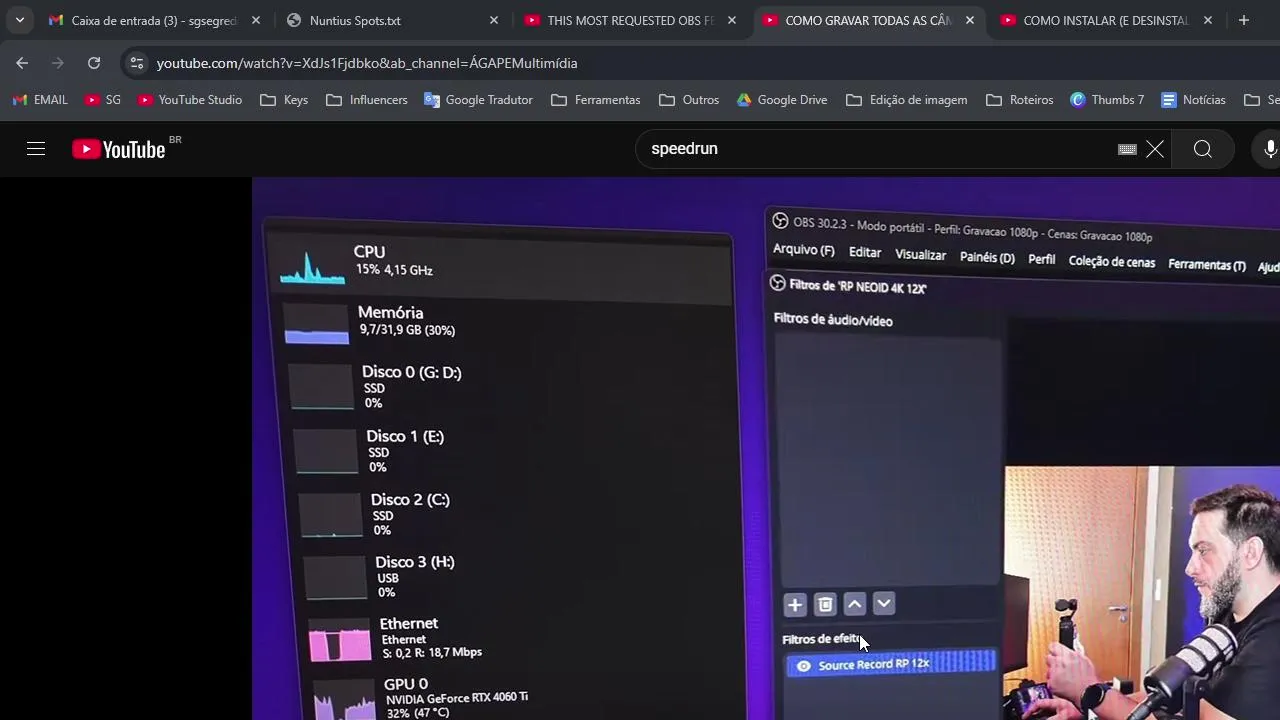Move filter up with arrow button
Image resolution: width=1280 pixels, height=720 pixels.
854,604
